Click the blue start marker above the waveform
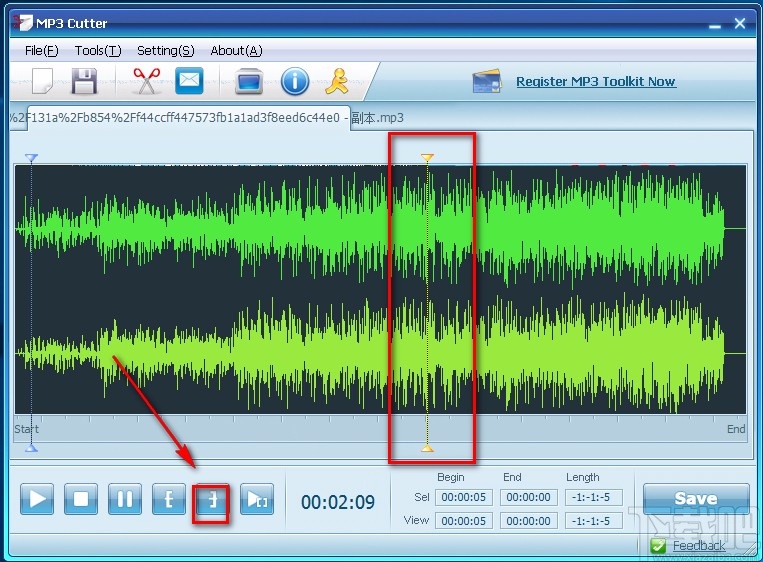The image size is (763, 562). tap(31, 158)
